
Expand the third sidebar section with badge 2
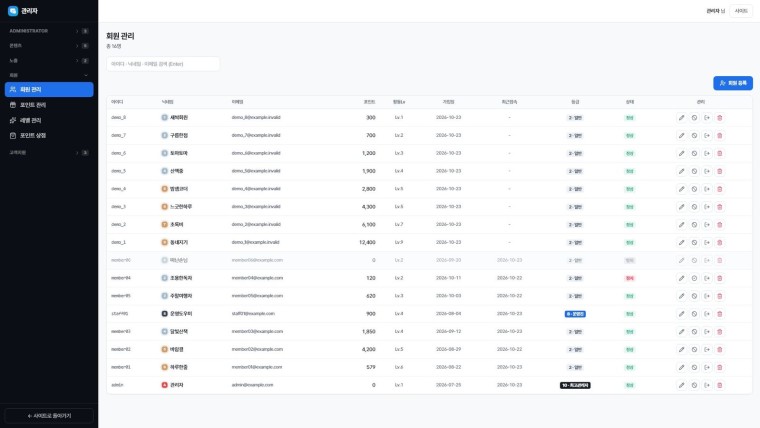click(48, 61)
